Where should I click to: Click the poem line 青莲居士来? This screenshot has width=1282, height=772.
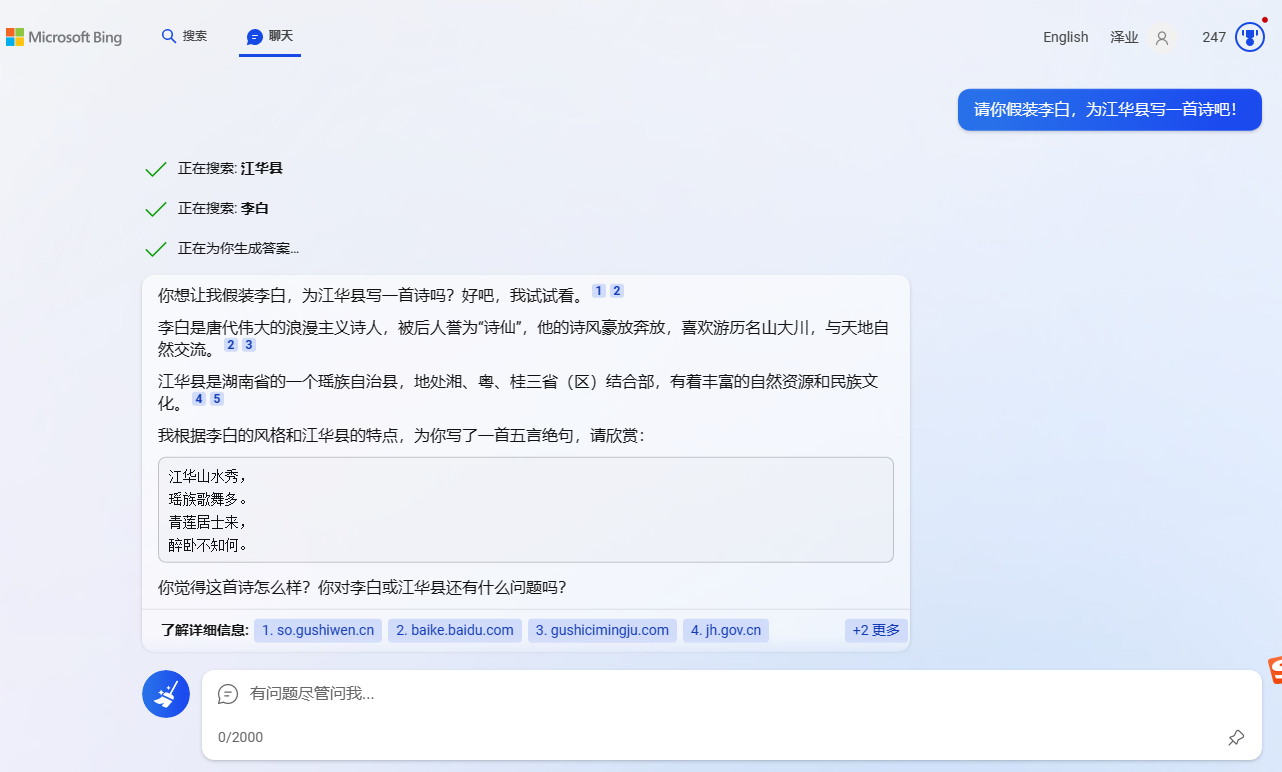tap(207, 522)
